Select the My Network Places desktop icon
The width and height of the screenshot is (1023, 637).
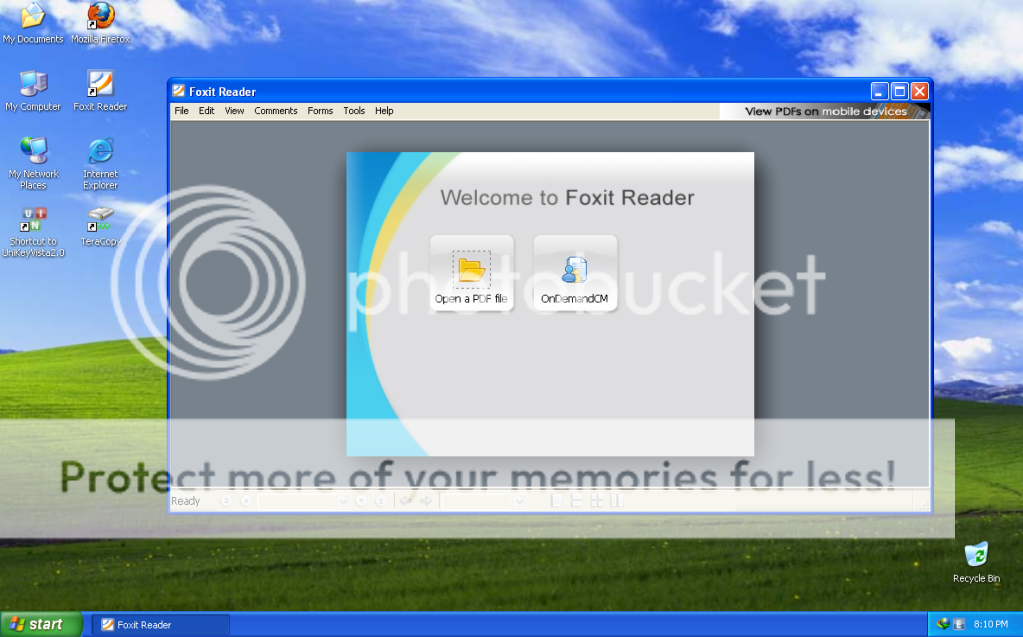[33, 163]
